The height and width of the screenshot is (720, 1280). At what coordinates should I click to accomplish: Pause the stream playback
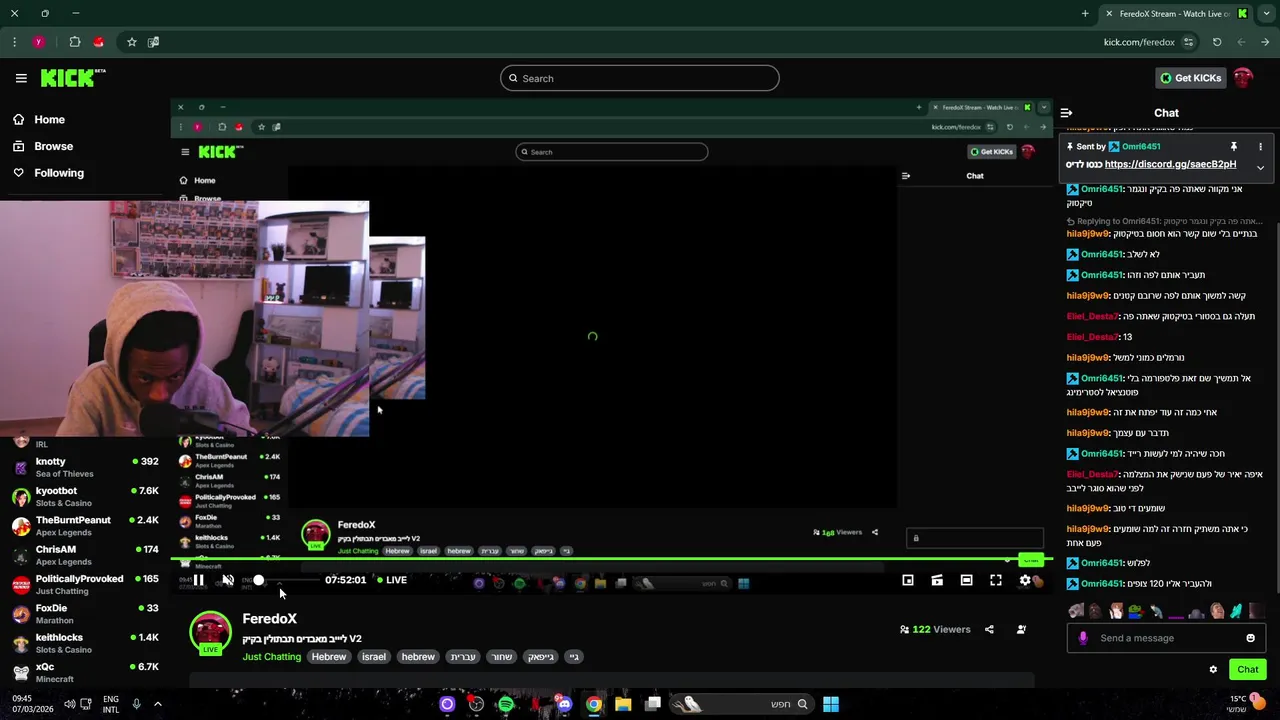198,580
